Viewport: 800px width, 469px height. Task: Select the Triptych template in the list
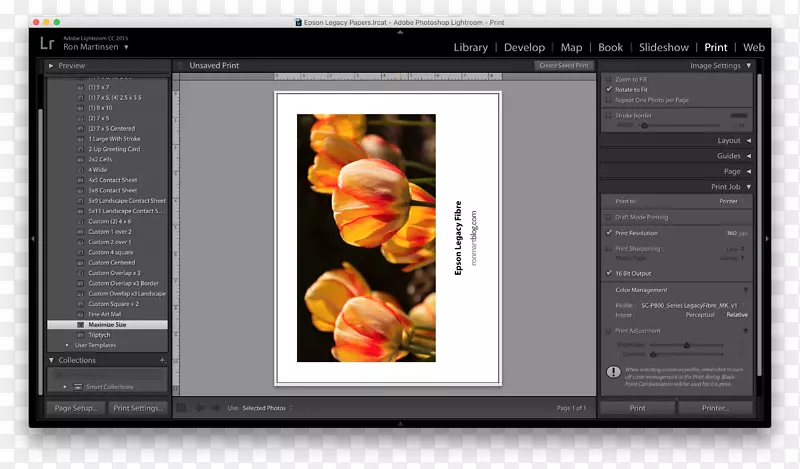pos(99,335)
